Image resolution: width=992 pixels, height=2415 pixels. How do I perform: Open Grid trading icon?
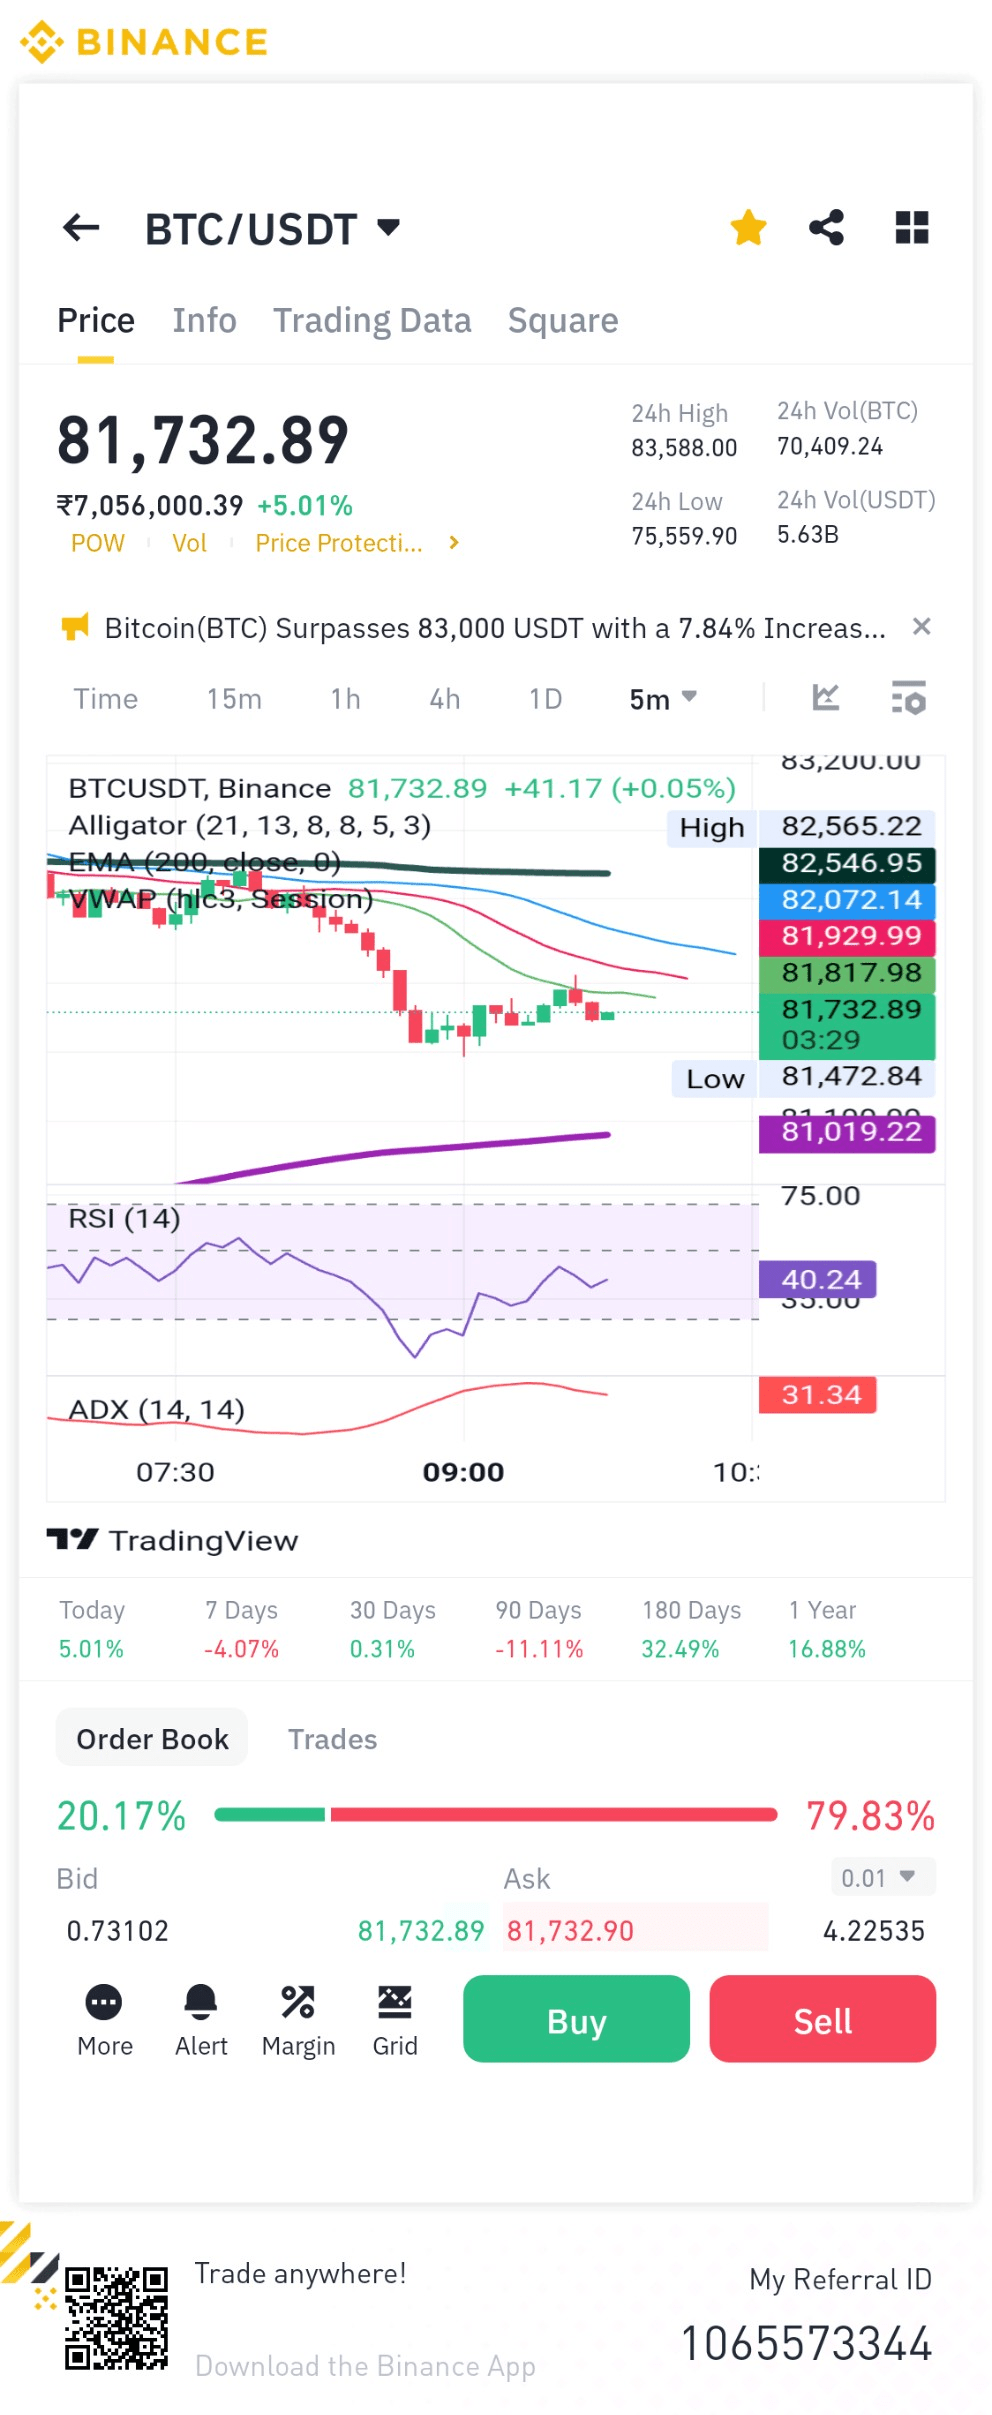[395, 2021]
